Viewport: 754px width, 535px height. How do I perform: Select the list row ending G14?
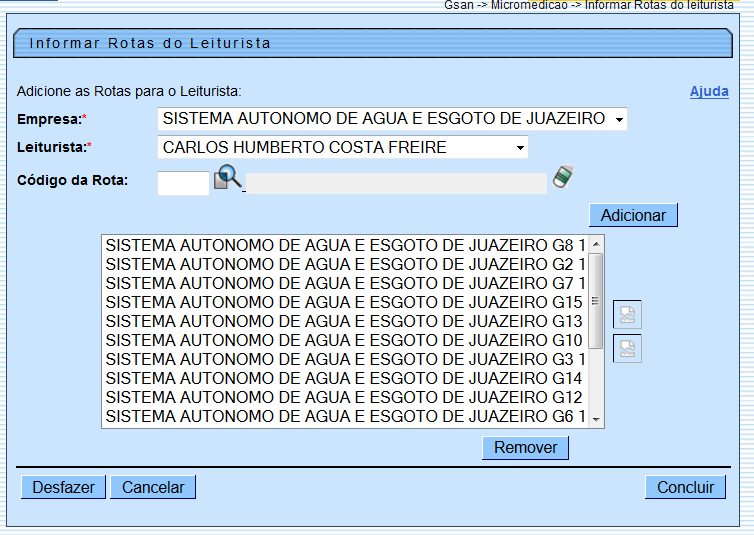[x=345, y=378]
